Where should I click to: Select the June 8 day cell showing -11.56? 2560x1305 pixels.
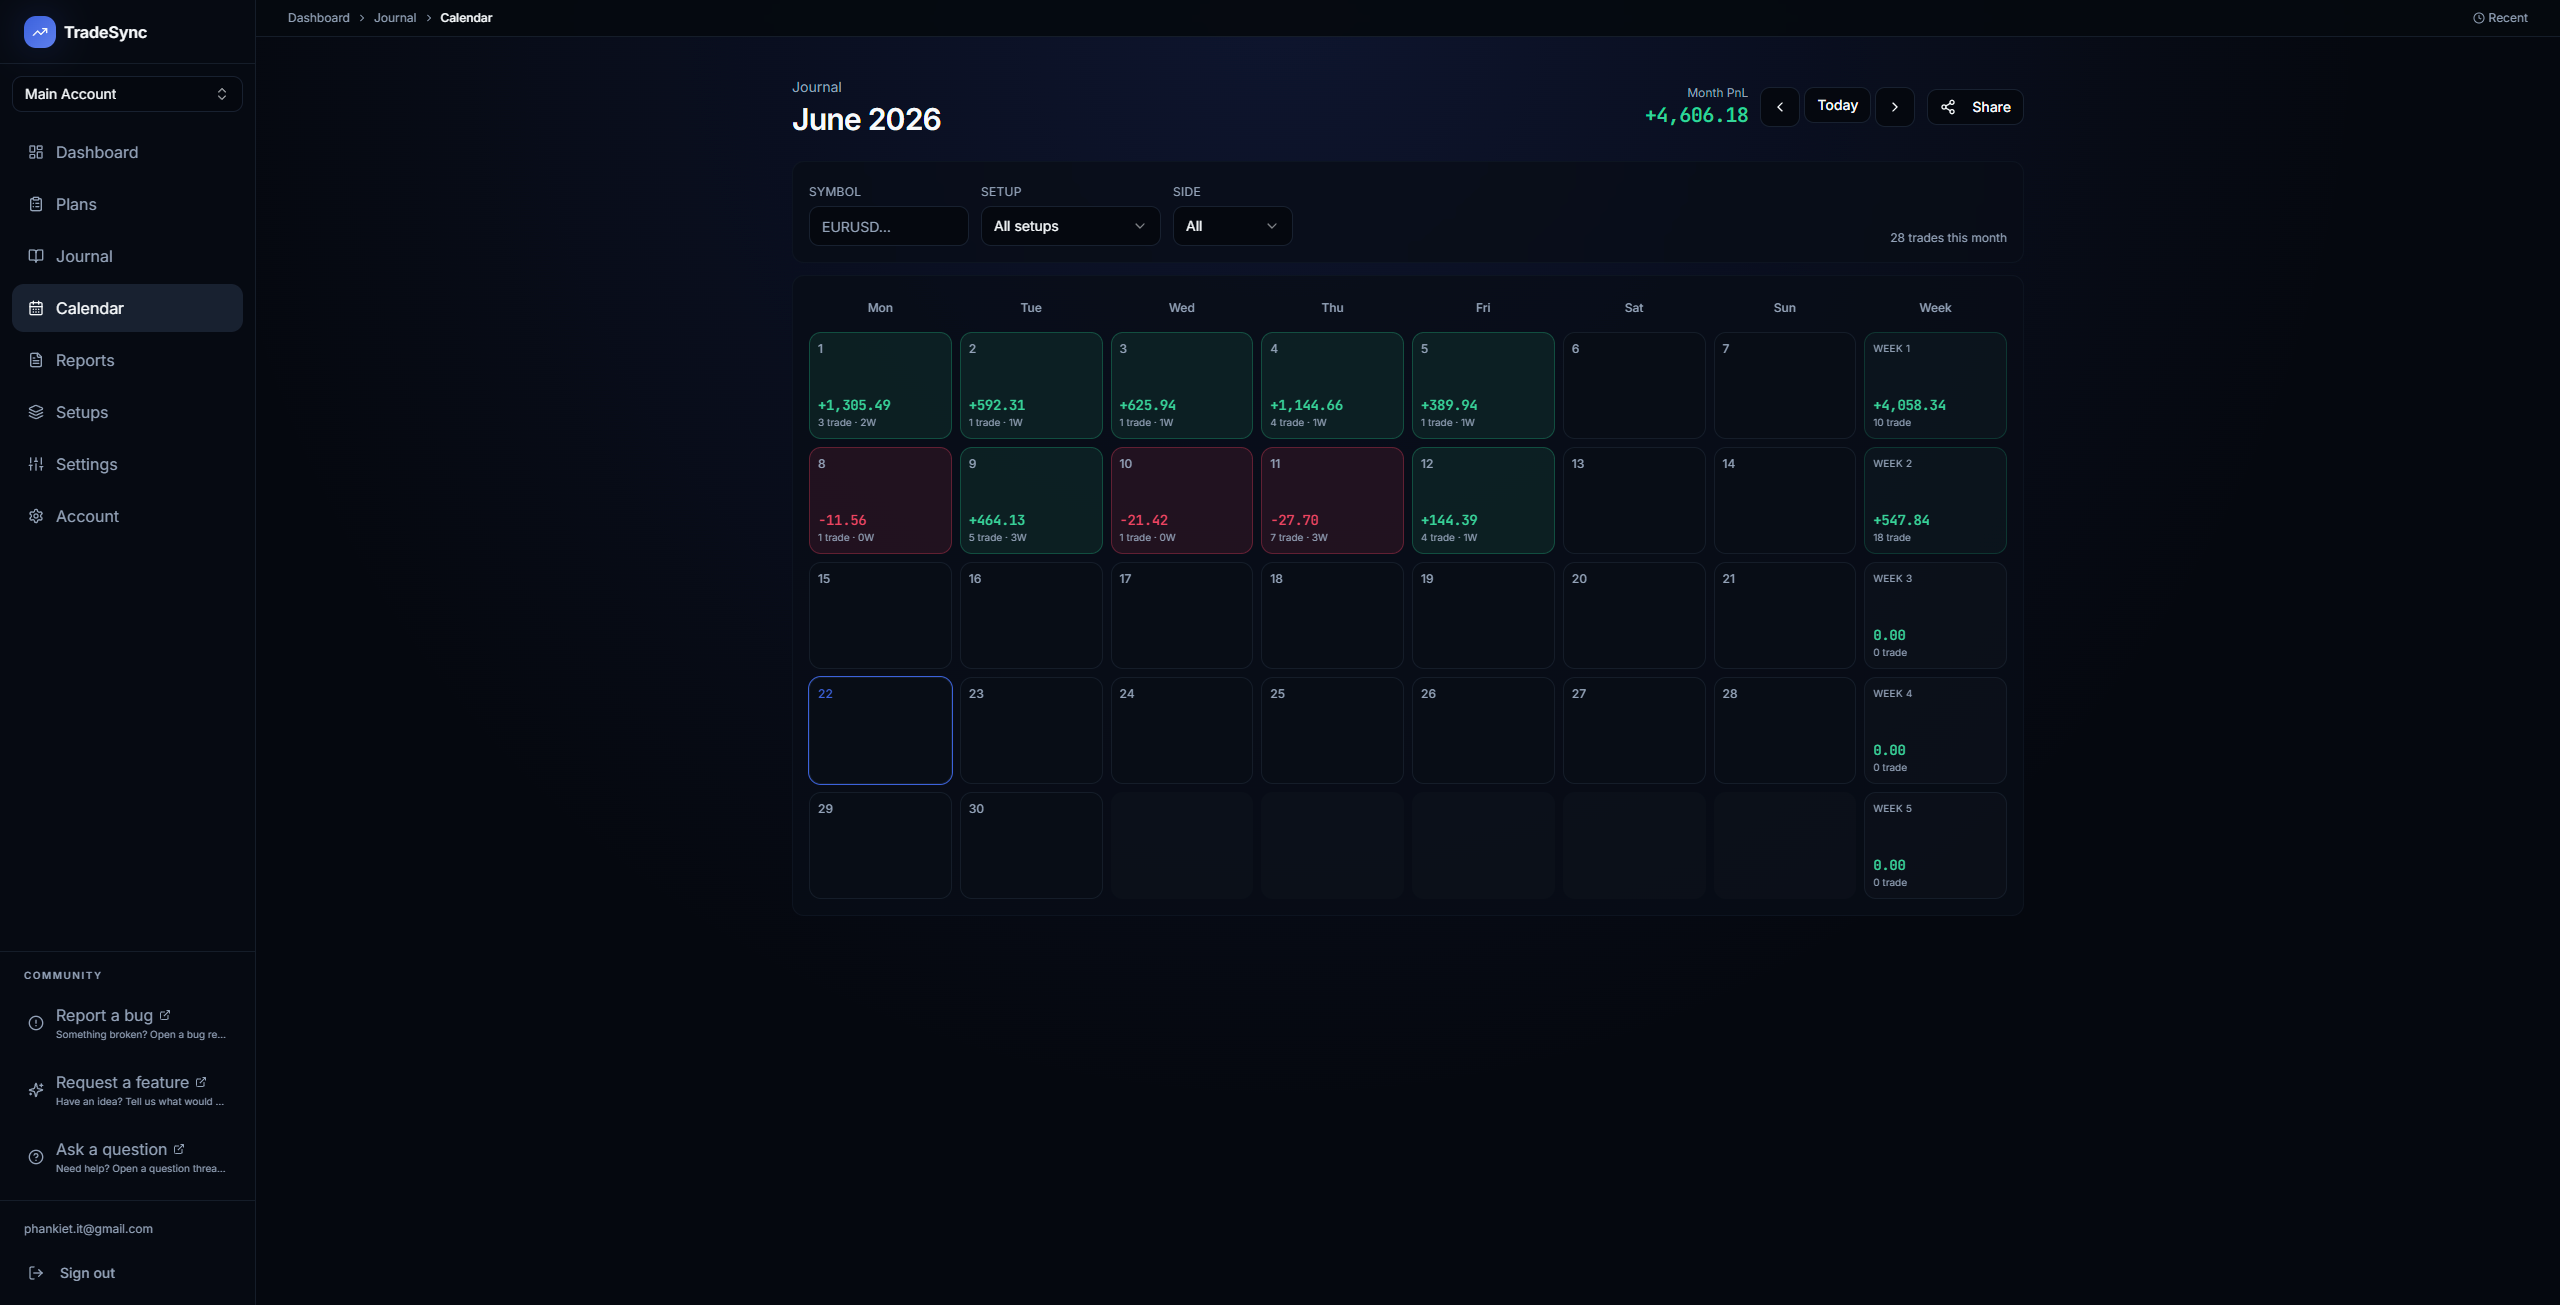pos(880,500)
